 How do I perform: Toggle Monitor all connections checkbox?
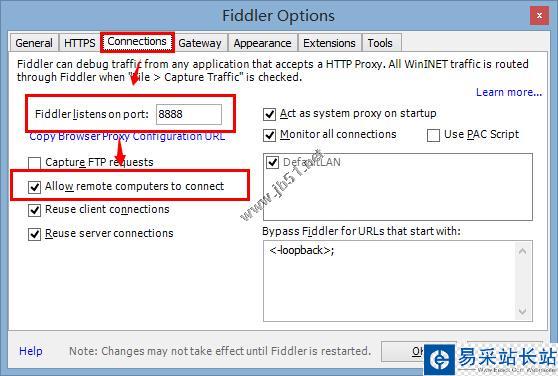[x=269, y=135]
